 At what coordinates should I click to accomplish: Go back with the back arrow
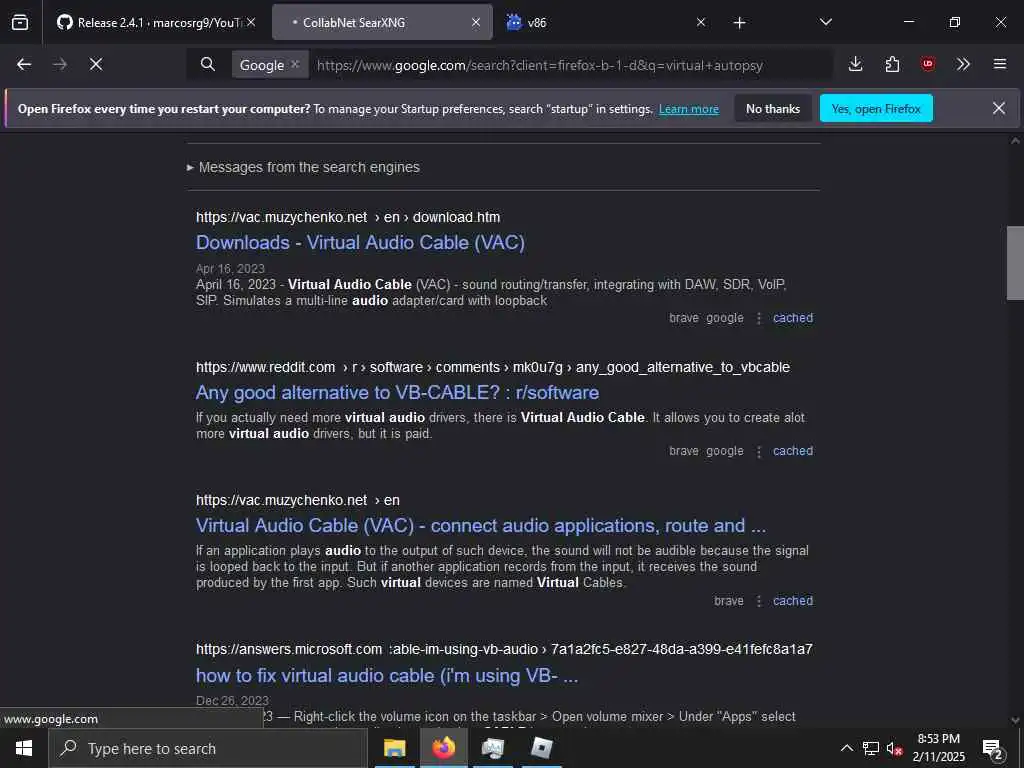pos(24,64)
